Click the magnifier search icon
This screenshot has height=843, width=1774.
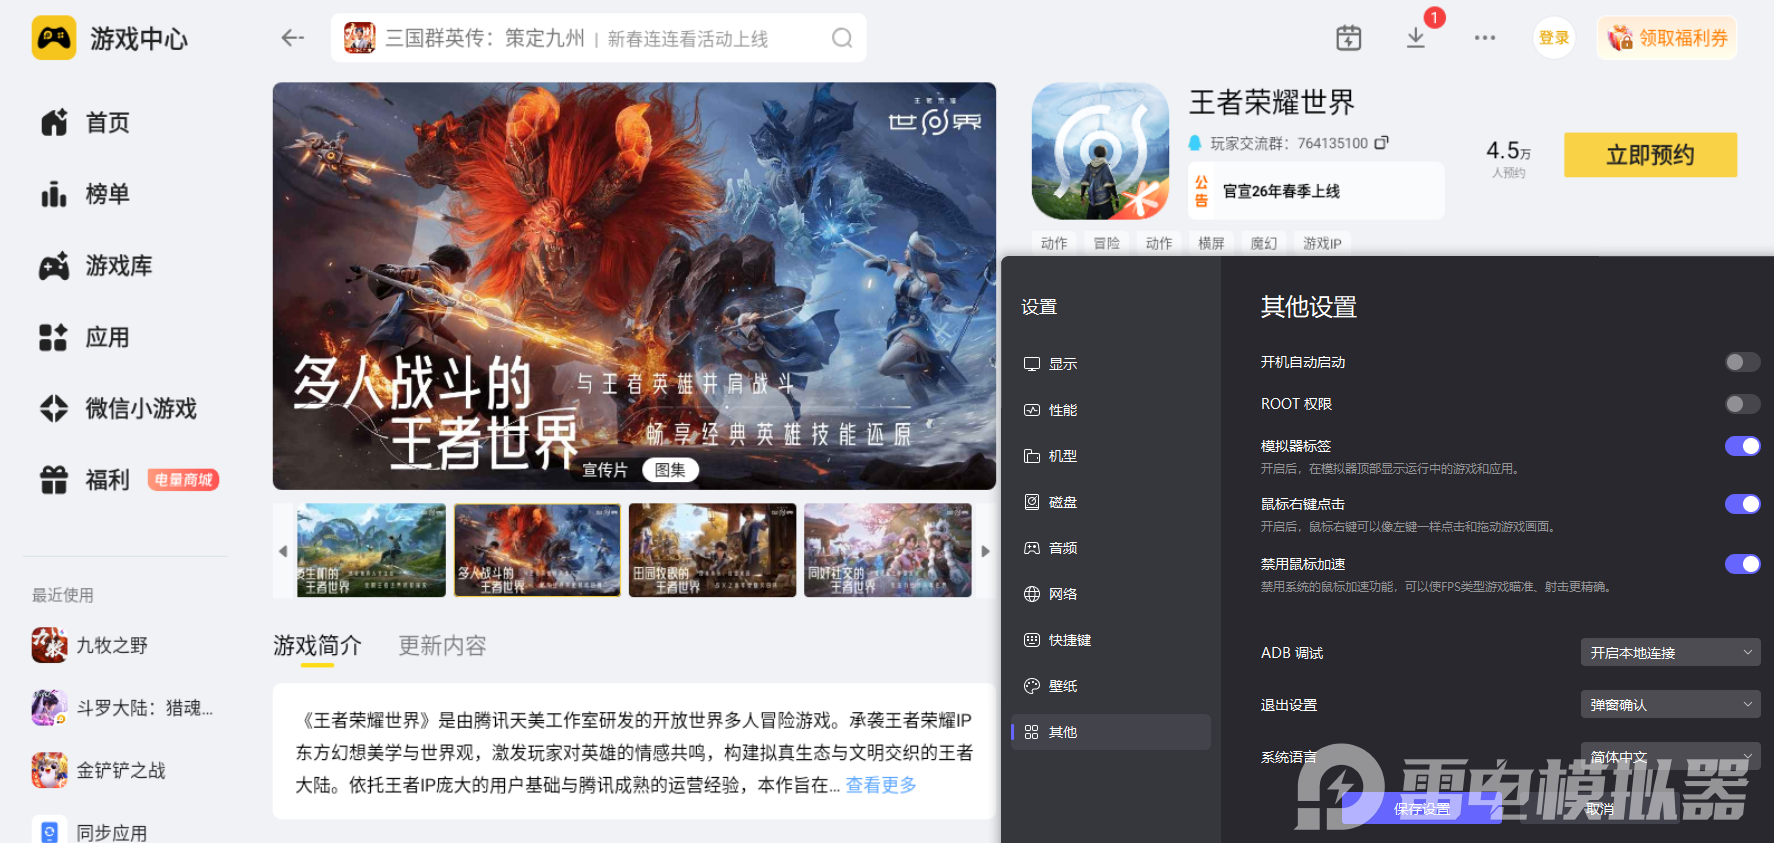tap(842, 38)
